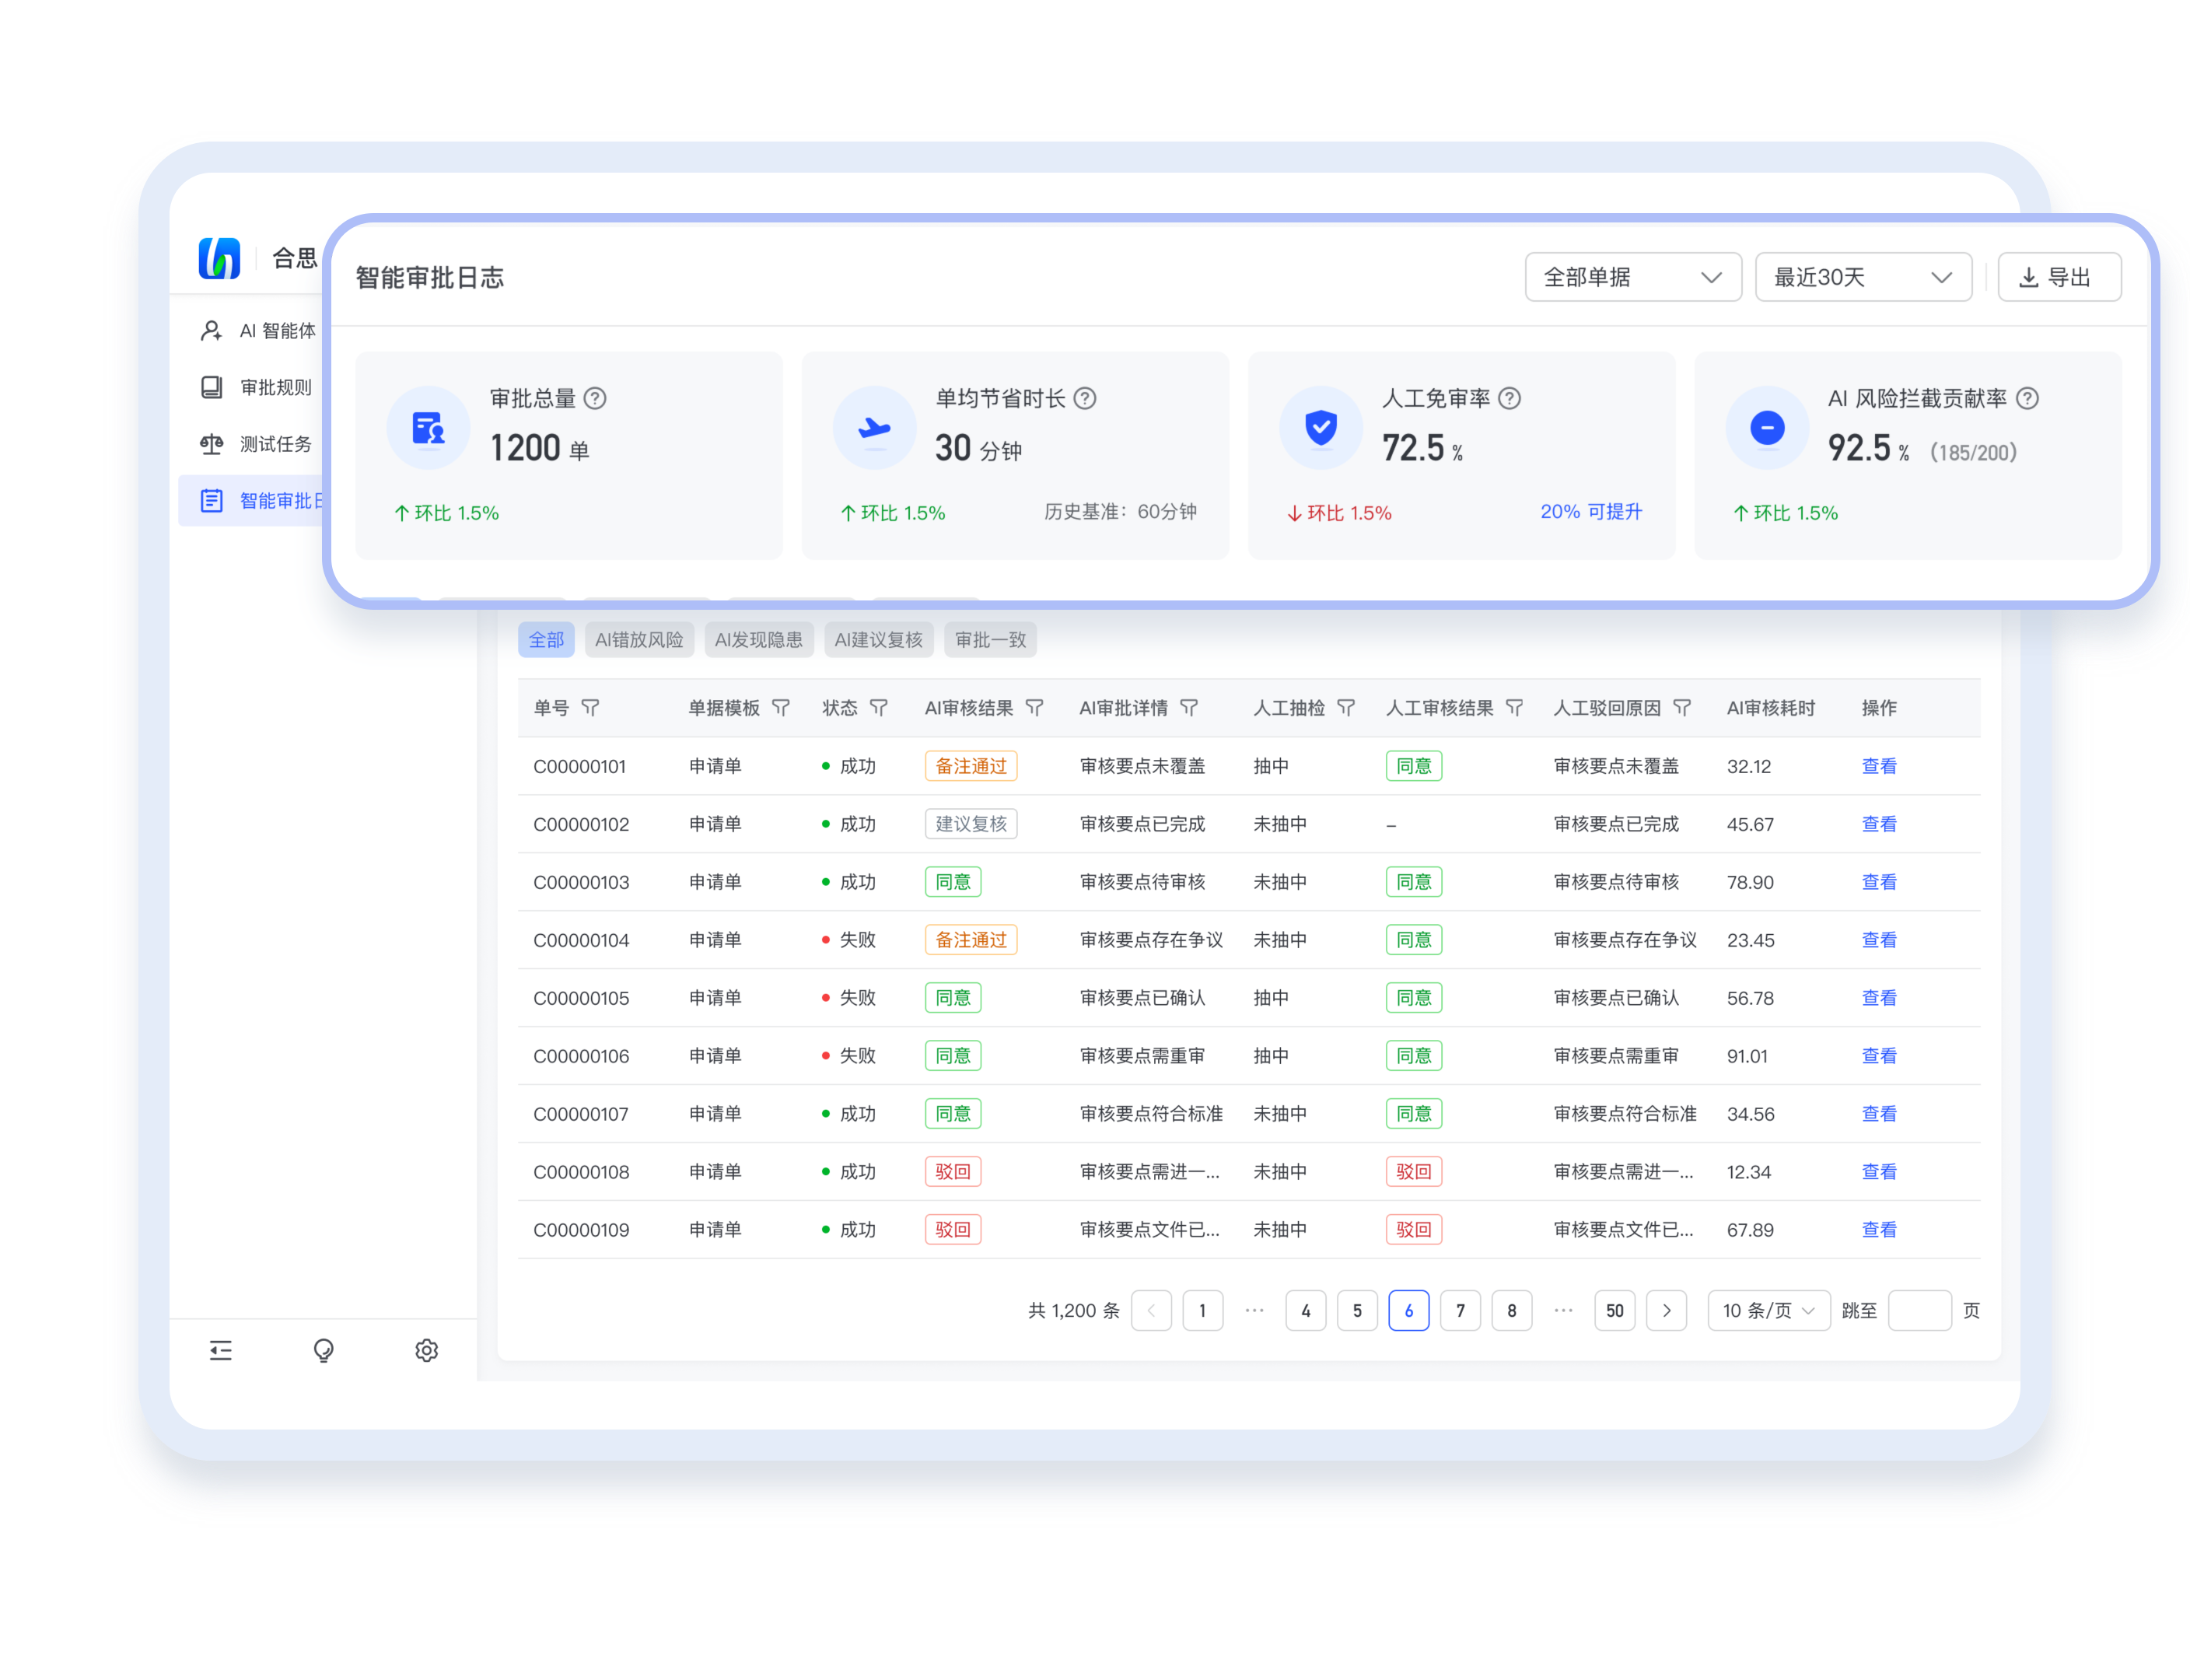Screen dimensions: 2190x1680
Task: Click the question mark beside 人工免审率
Action: pos(1510,399)
